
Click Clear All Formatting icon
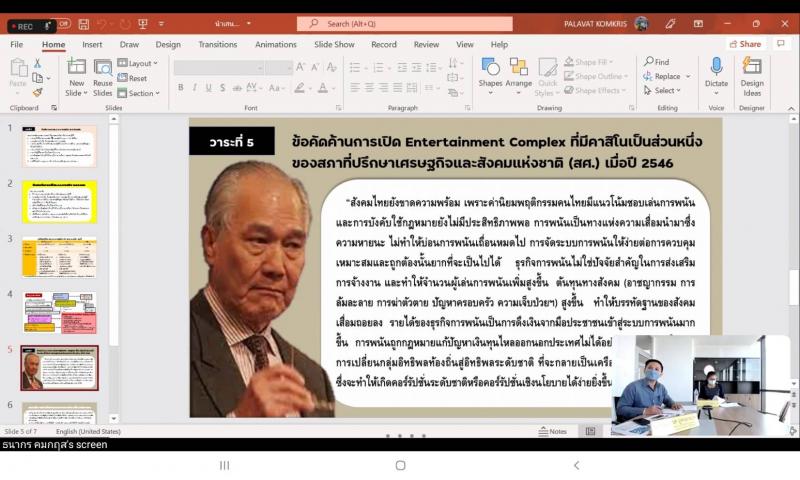(x=331, y=67)
